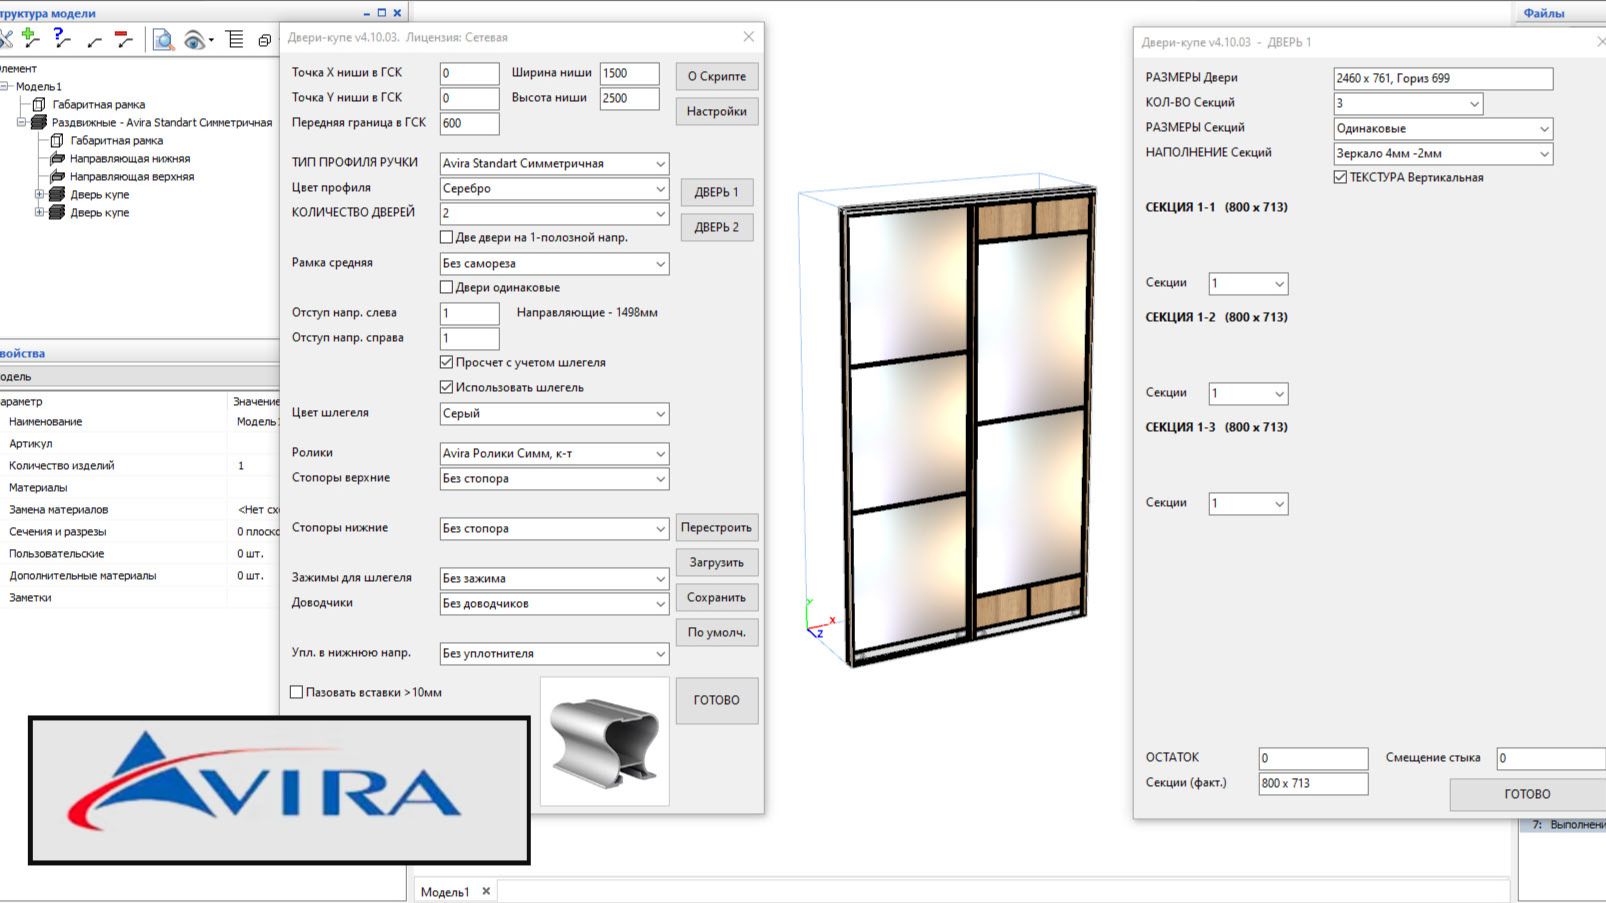Close the Двери-купе v4.10.03 license dialog

(x=749, y=37)
